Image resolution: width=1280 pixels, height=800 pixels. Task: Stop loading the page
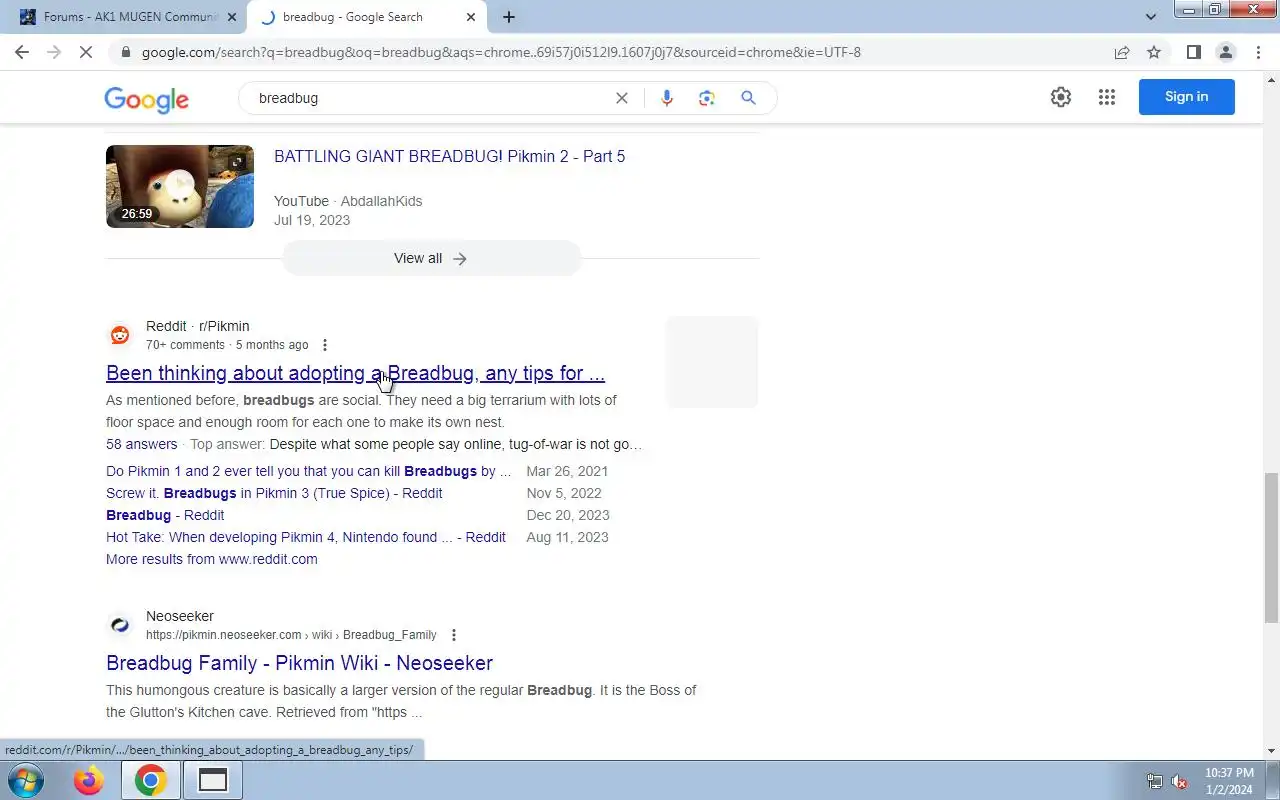tap(86, 52)
